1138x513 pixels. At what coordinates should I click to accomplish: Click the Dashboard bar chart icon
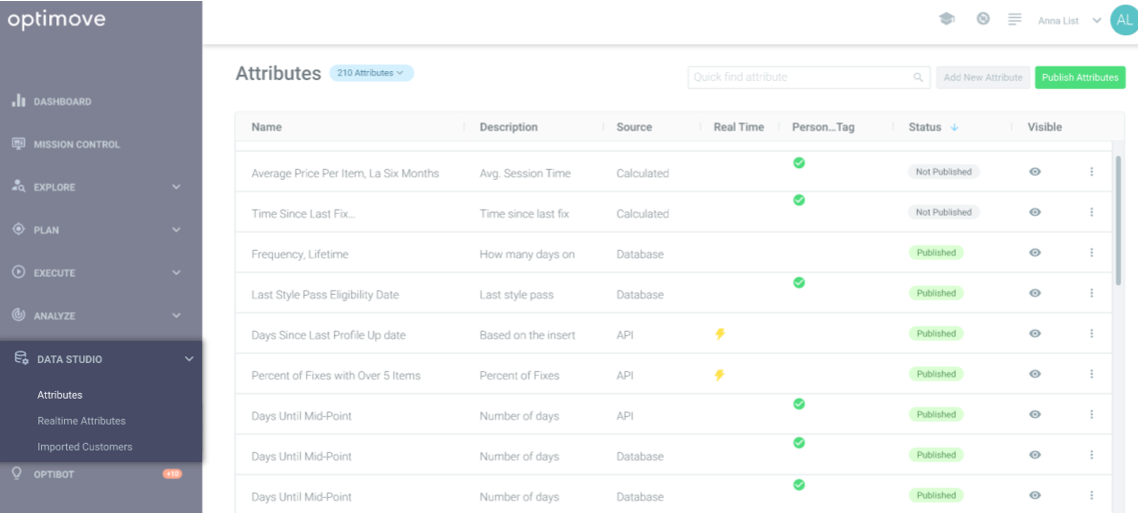[x=19, y=101]
